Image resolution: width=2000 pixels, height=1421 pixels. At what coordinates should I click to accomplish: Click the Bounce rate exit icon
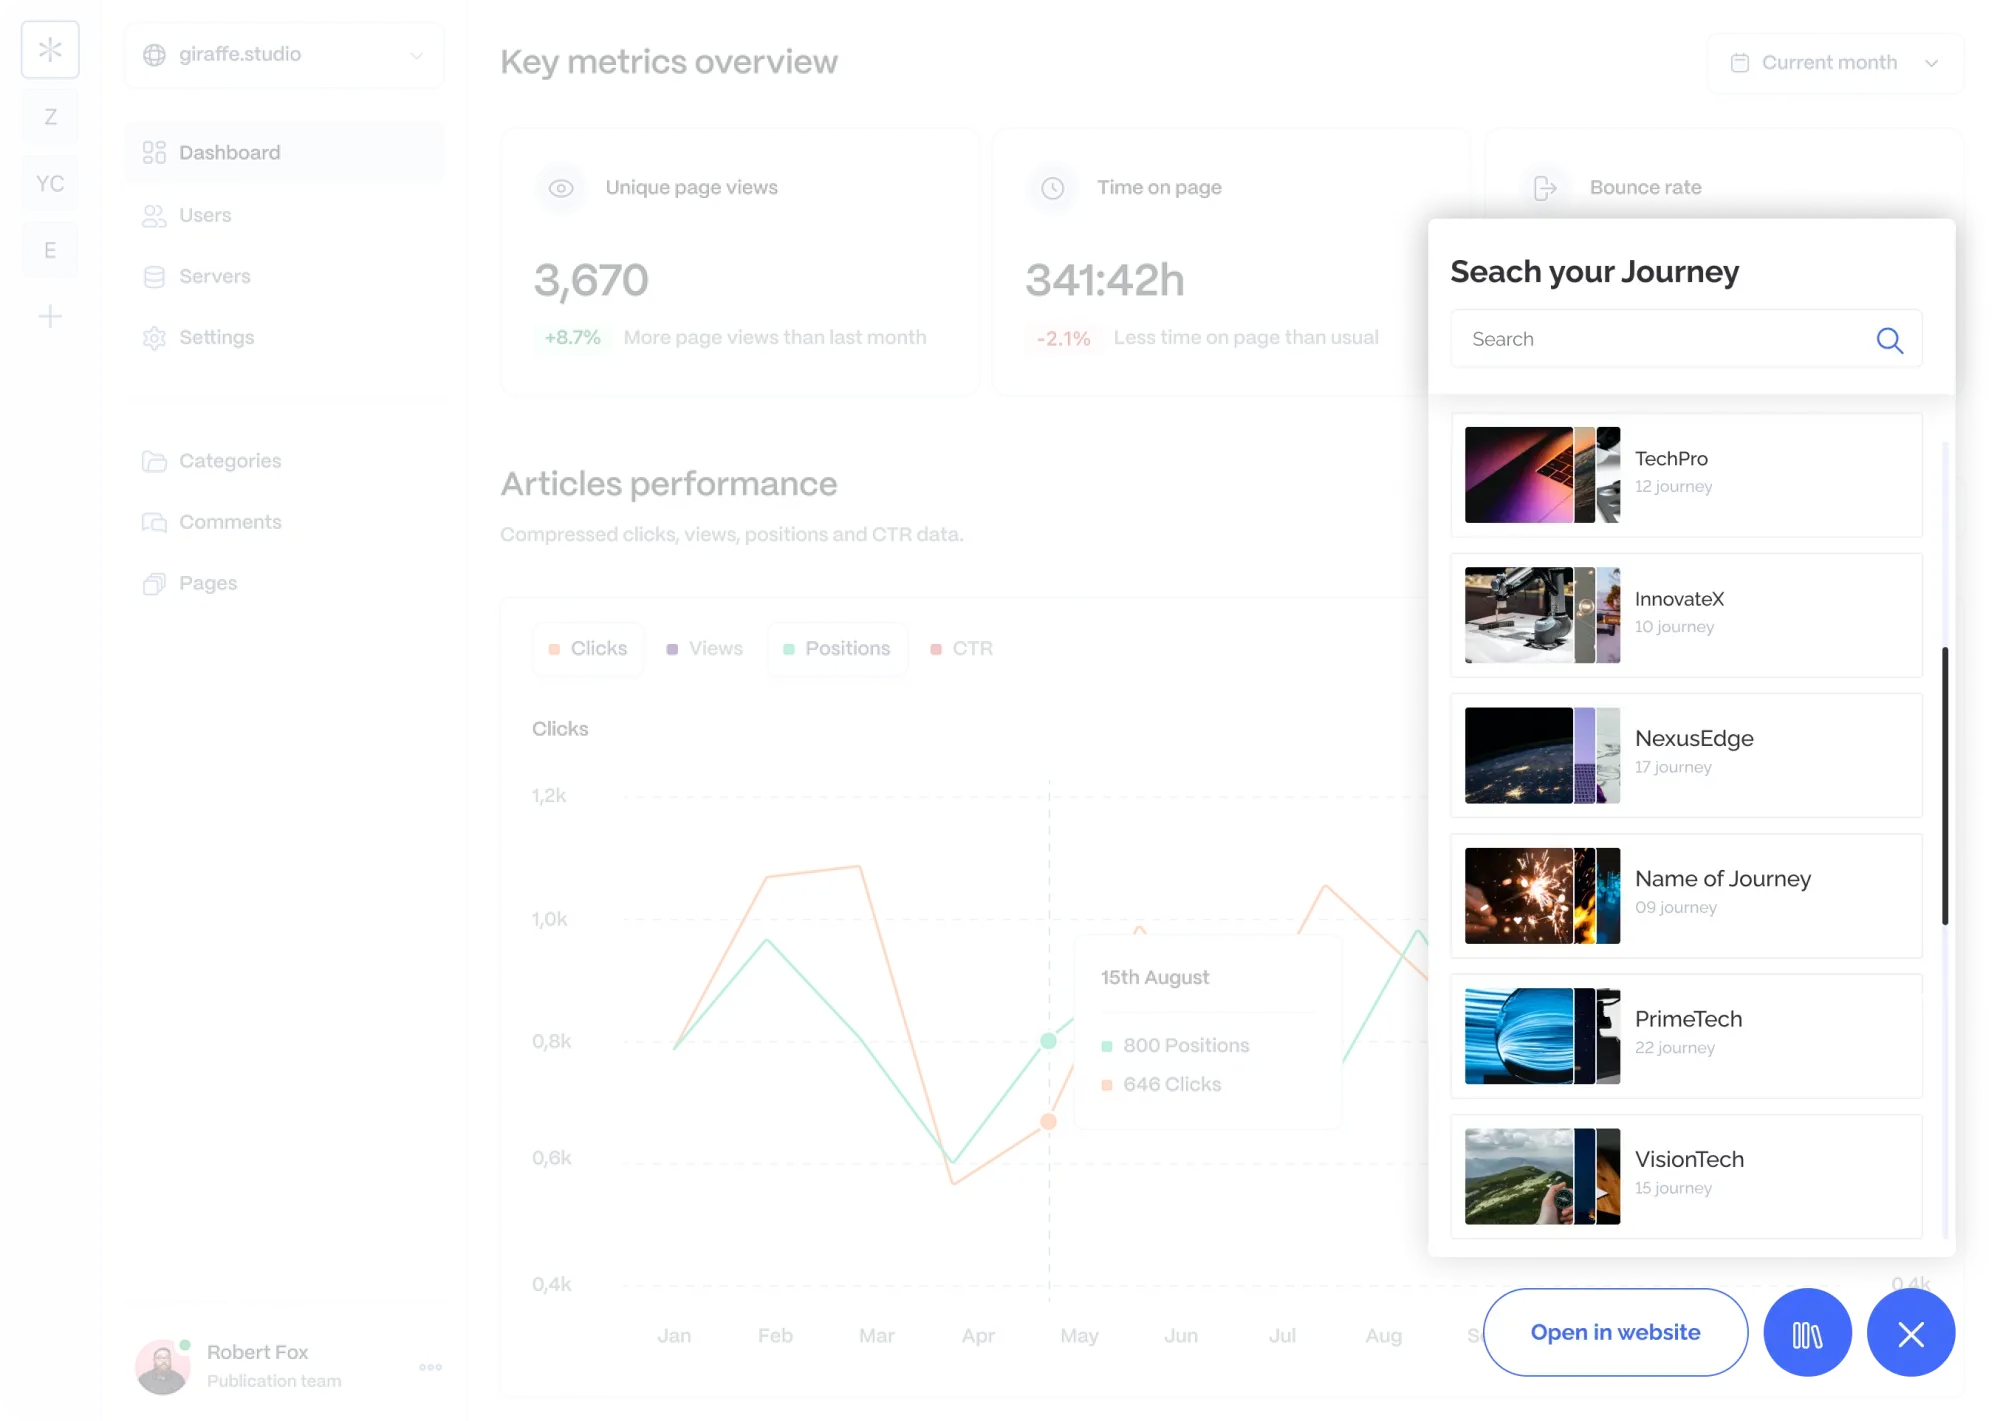(1545, 188)
